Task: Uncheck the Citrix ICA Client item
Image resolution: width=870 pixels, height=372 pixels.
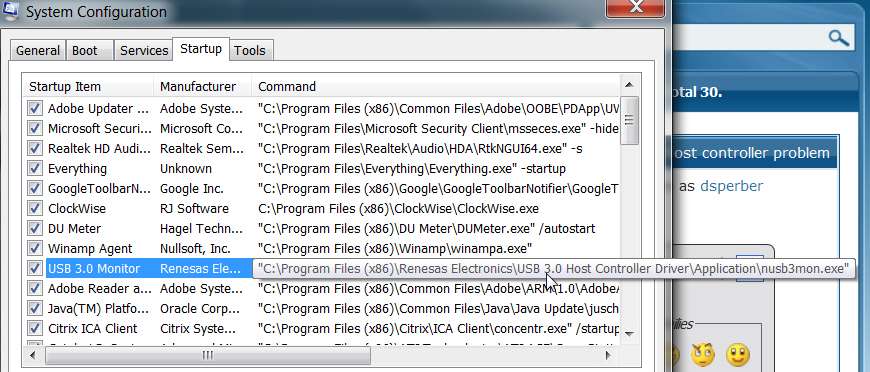Action: click(34, 328)
